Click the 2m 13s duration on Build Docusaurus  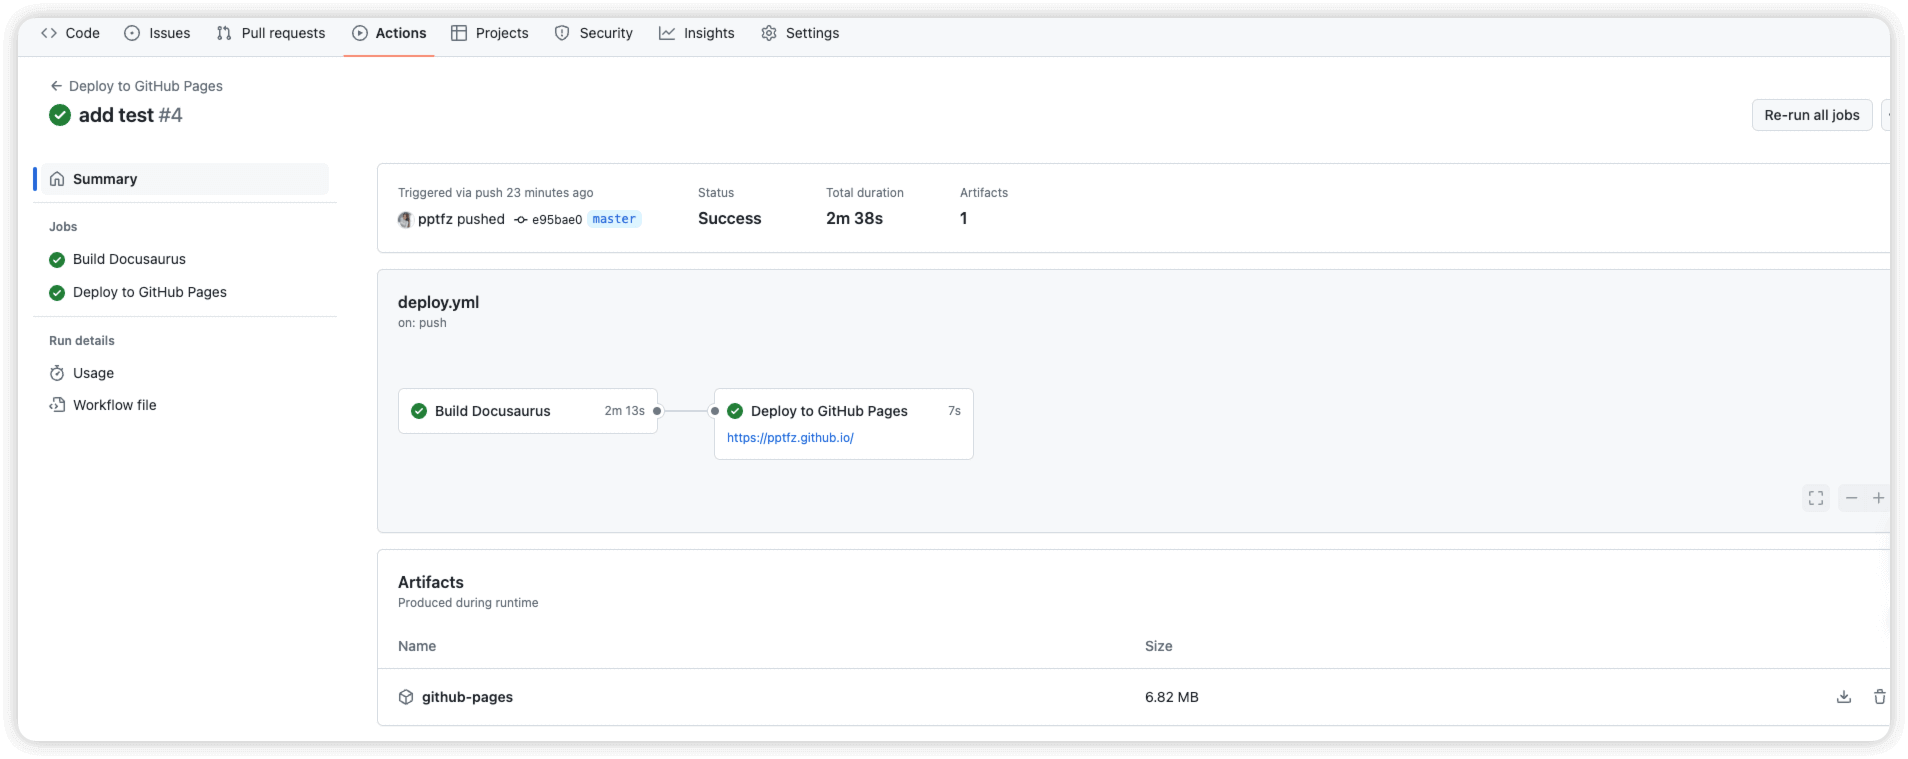click(x=624, y=411)
